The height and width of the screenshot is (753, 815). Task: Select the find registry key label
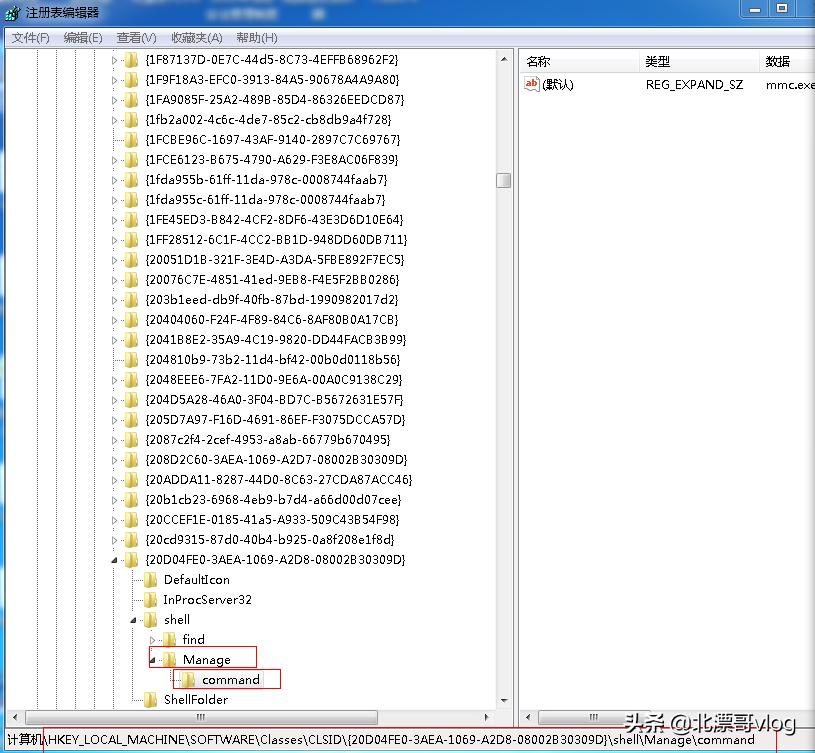coord(194,640)
